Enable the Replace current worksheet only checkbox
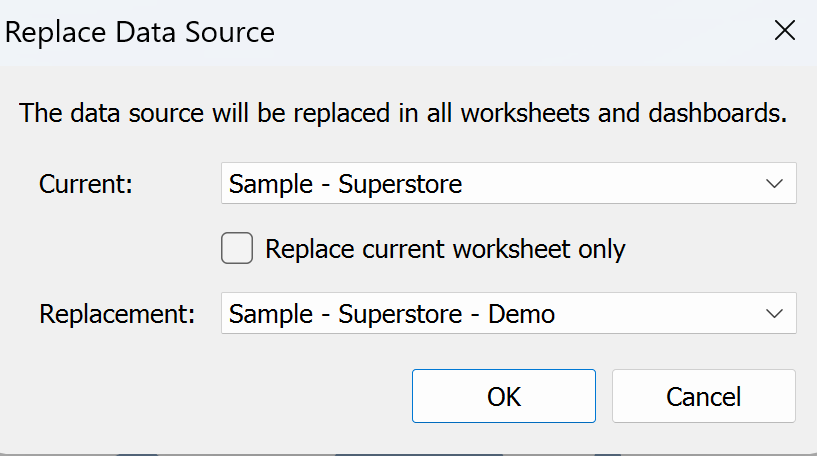This screenshot has width=817, height=456. pos(237,248)
